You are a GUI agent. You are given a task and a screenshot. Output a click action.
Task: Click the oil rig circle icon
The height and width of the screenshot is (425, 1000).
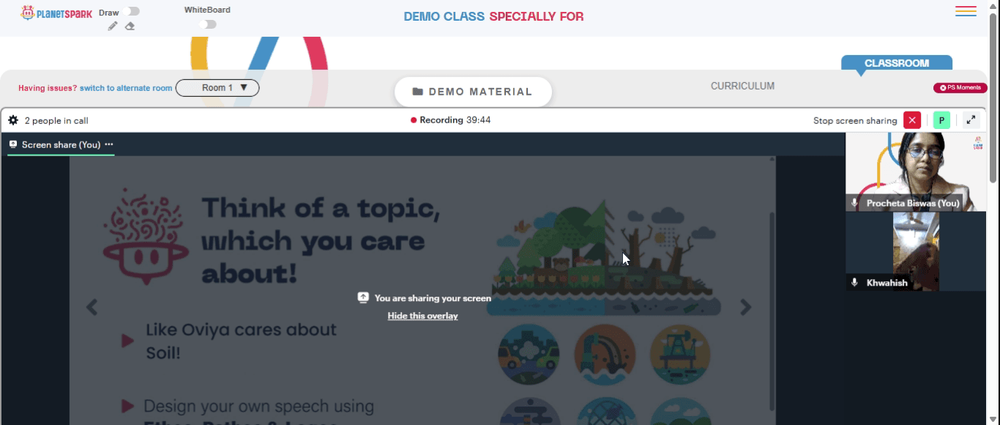click(680, 354)
